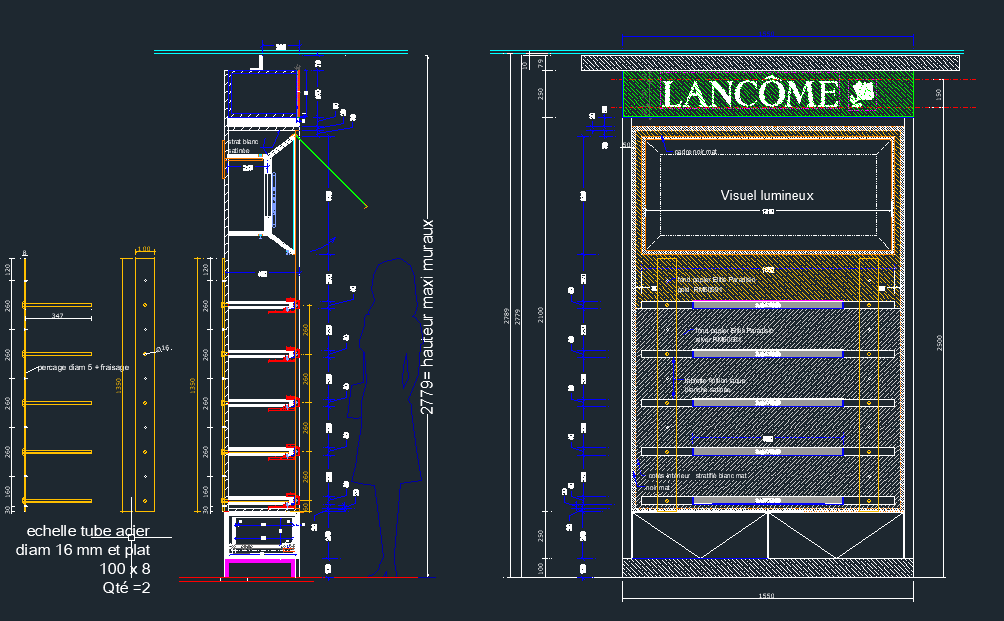Image resolution: width=1004 pixels, height=621 pixels.
Task: Click the LANCÔME header sign text
Action: (x=750, y=95)
